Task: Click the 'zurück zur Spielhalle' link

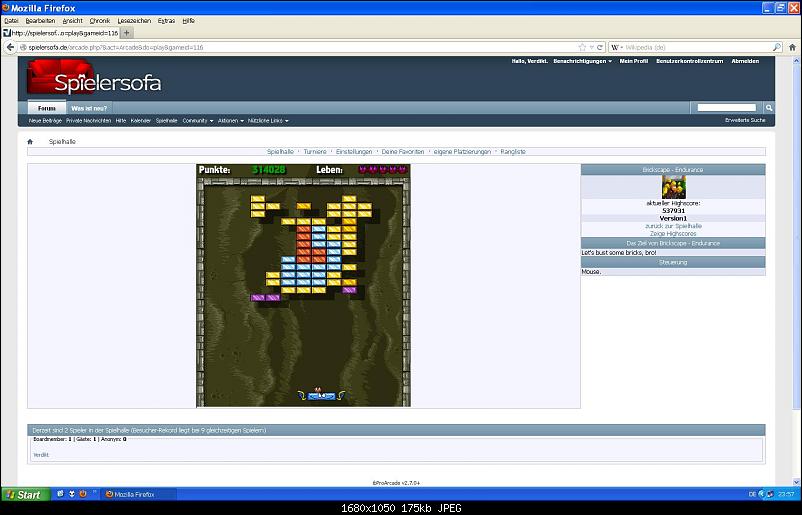Action: (x=673, y=226)
